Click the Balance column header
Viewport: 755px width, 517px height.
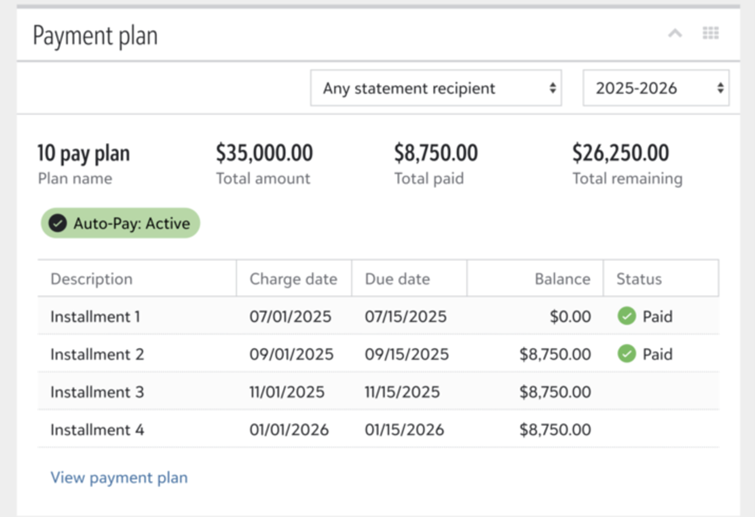(535, 279)
